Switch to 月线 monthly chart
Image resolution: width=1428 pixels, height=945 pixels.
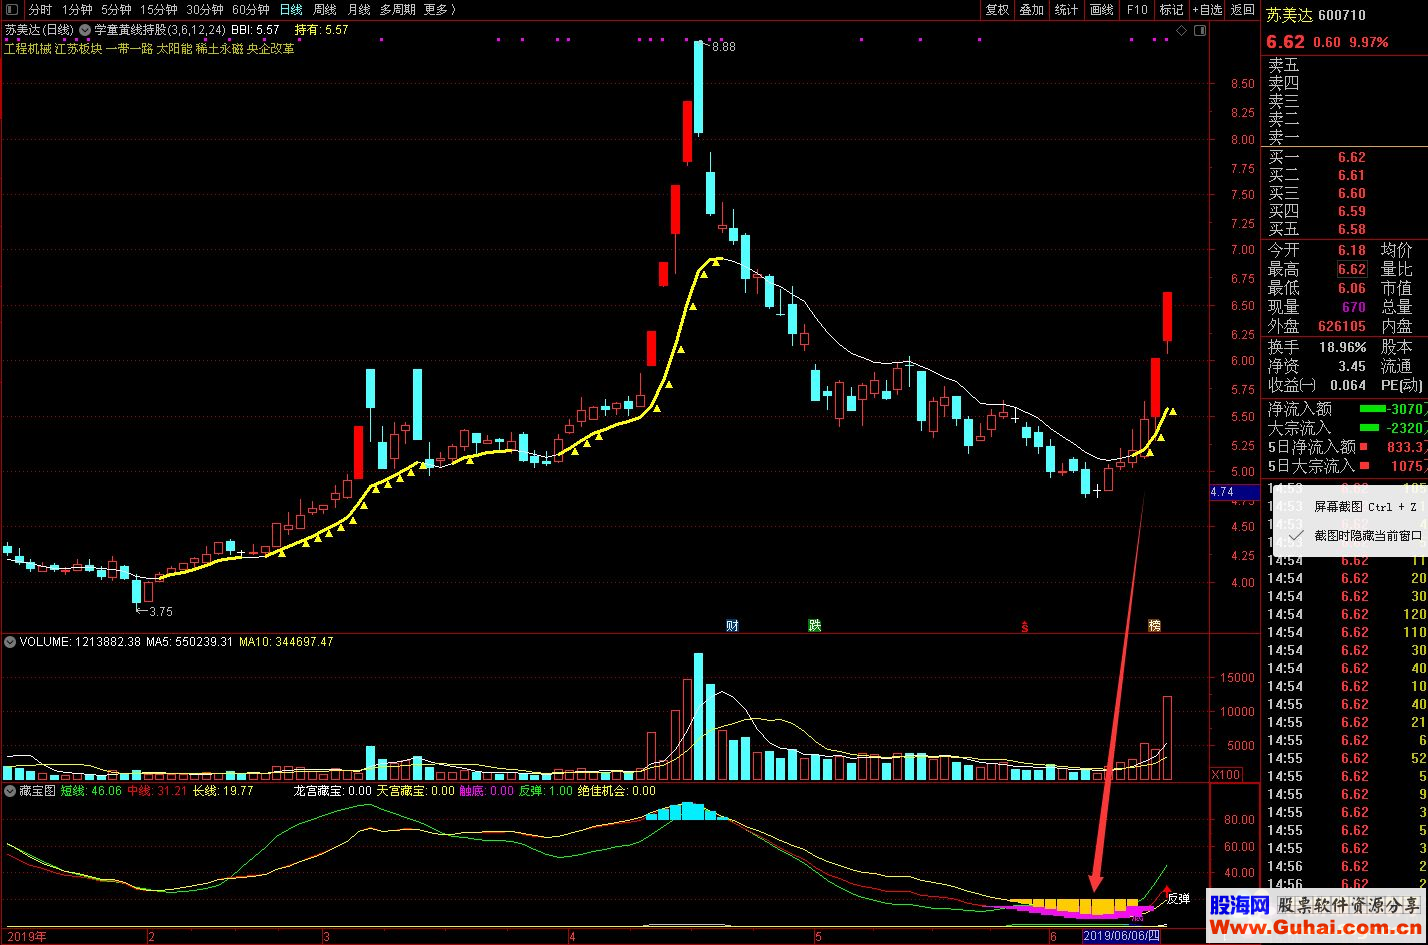(358, 9)
